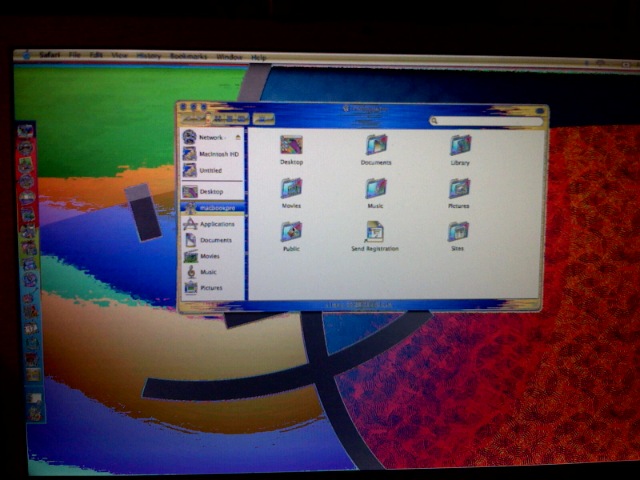
Task: Select the Untitled volume in the sidebar
Action: click(211, 170)
